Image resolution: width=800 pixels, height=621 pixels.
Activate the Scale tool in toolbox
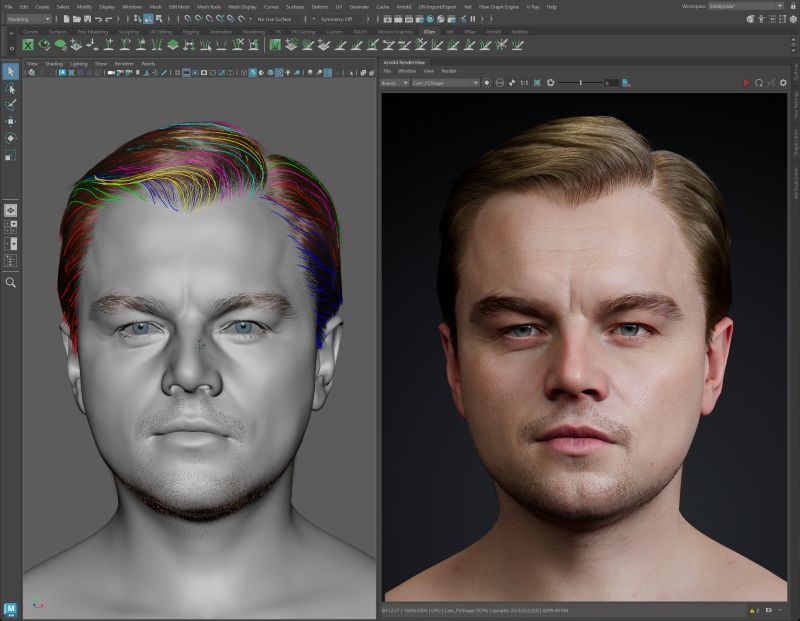pos(10,155)
